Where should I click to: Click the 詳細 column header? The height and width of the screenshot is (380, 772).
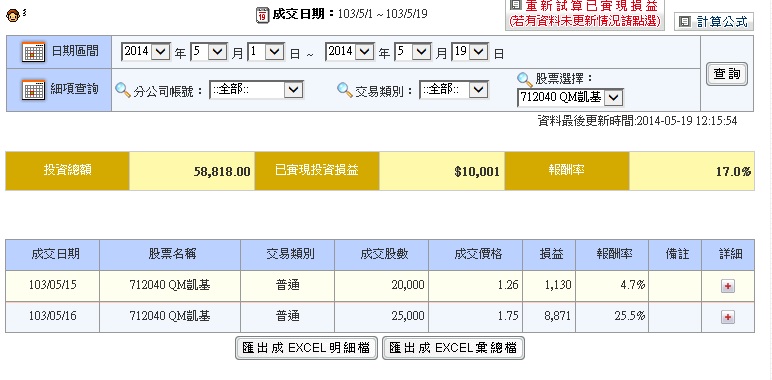pos(728,254)
